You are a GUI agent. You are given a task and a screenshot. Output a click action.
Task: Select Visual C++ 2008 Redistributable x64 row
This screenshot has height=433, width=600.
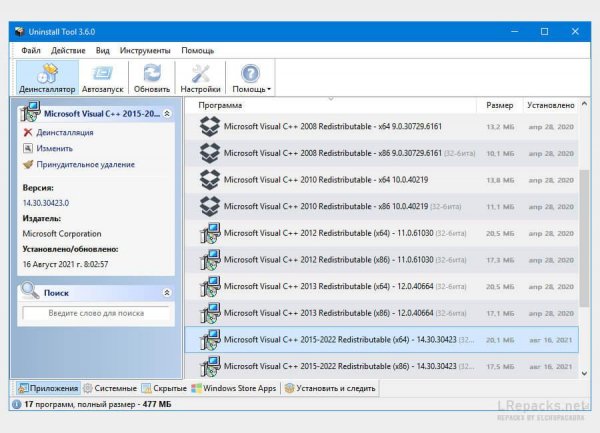(x=382, y=127)
